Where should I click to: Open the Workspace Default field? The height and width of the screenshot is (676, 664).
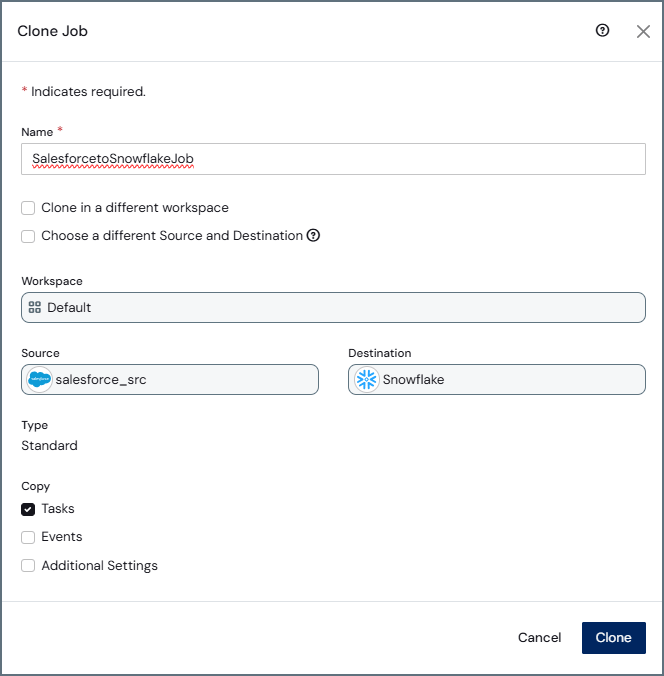coord(333,307)
